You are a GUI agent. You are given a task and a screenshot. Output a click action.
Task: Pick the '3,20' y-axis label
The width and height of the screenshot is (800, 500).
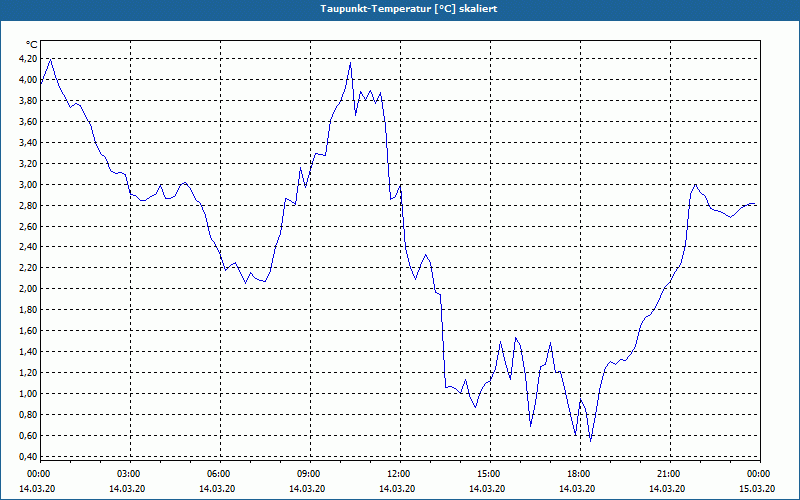click(28, 163)
